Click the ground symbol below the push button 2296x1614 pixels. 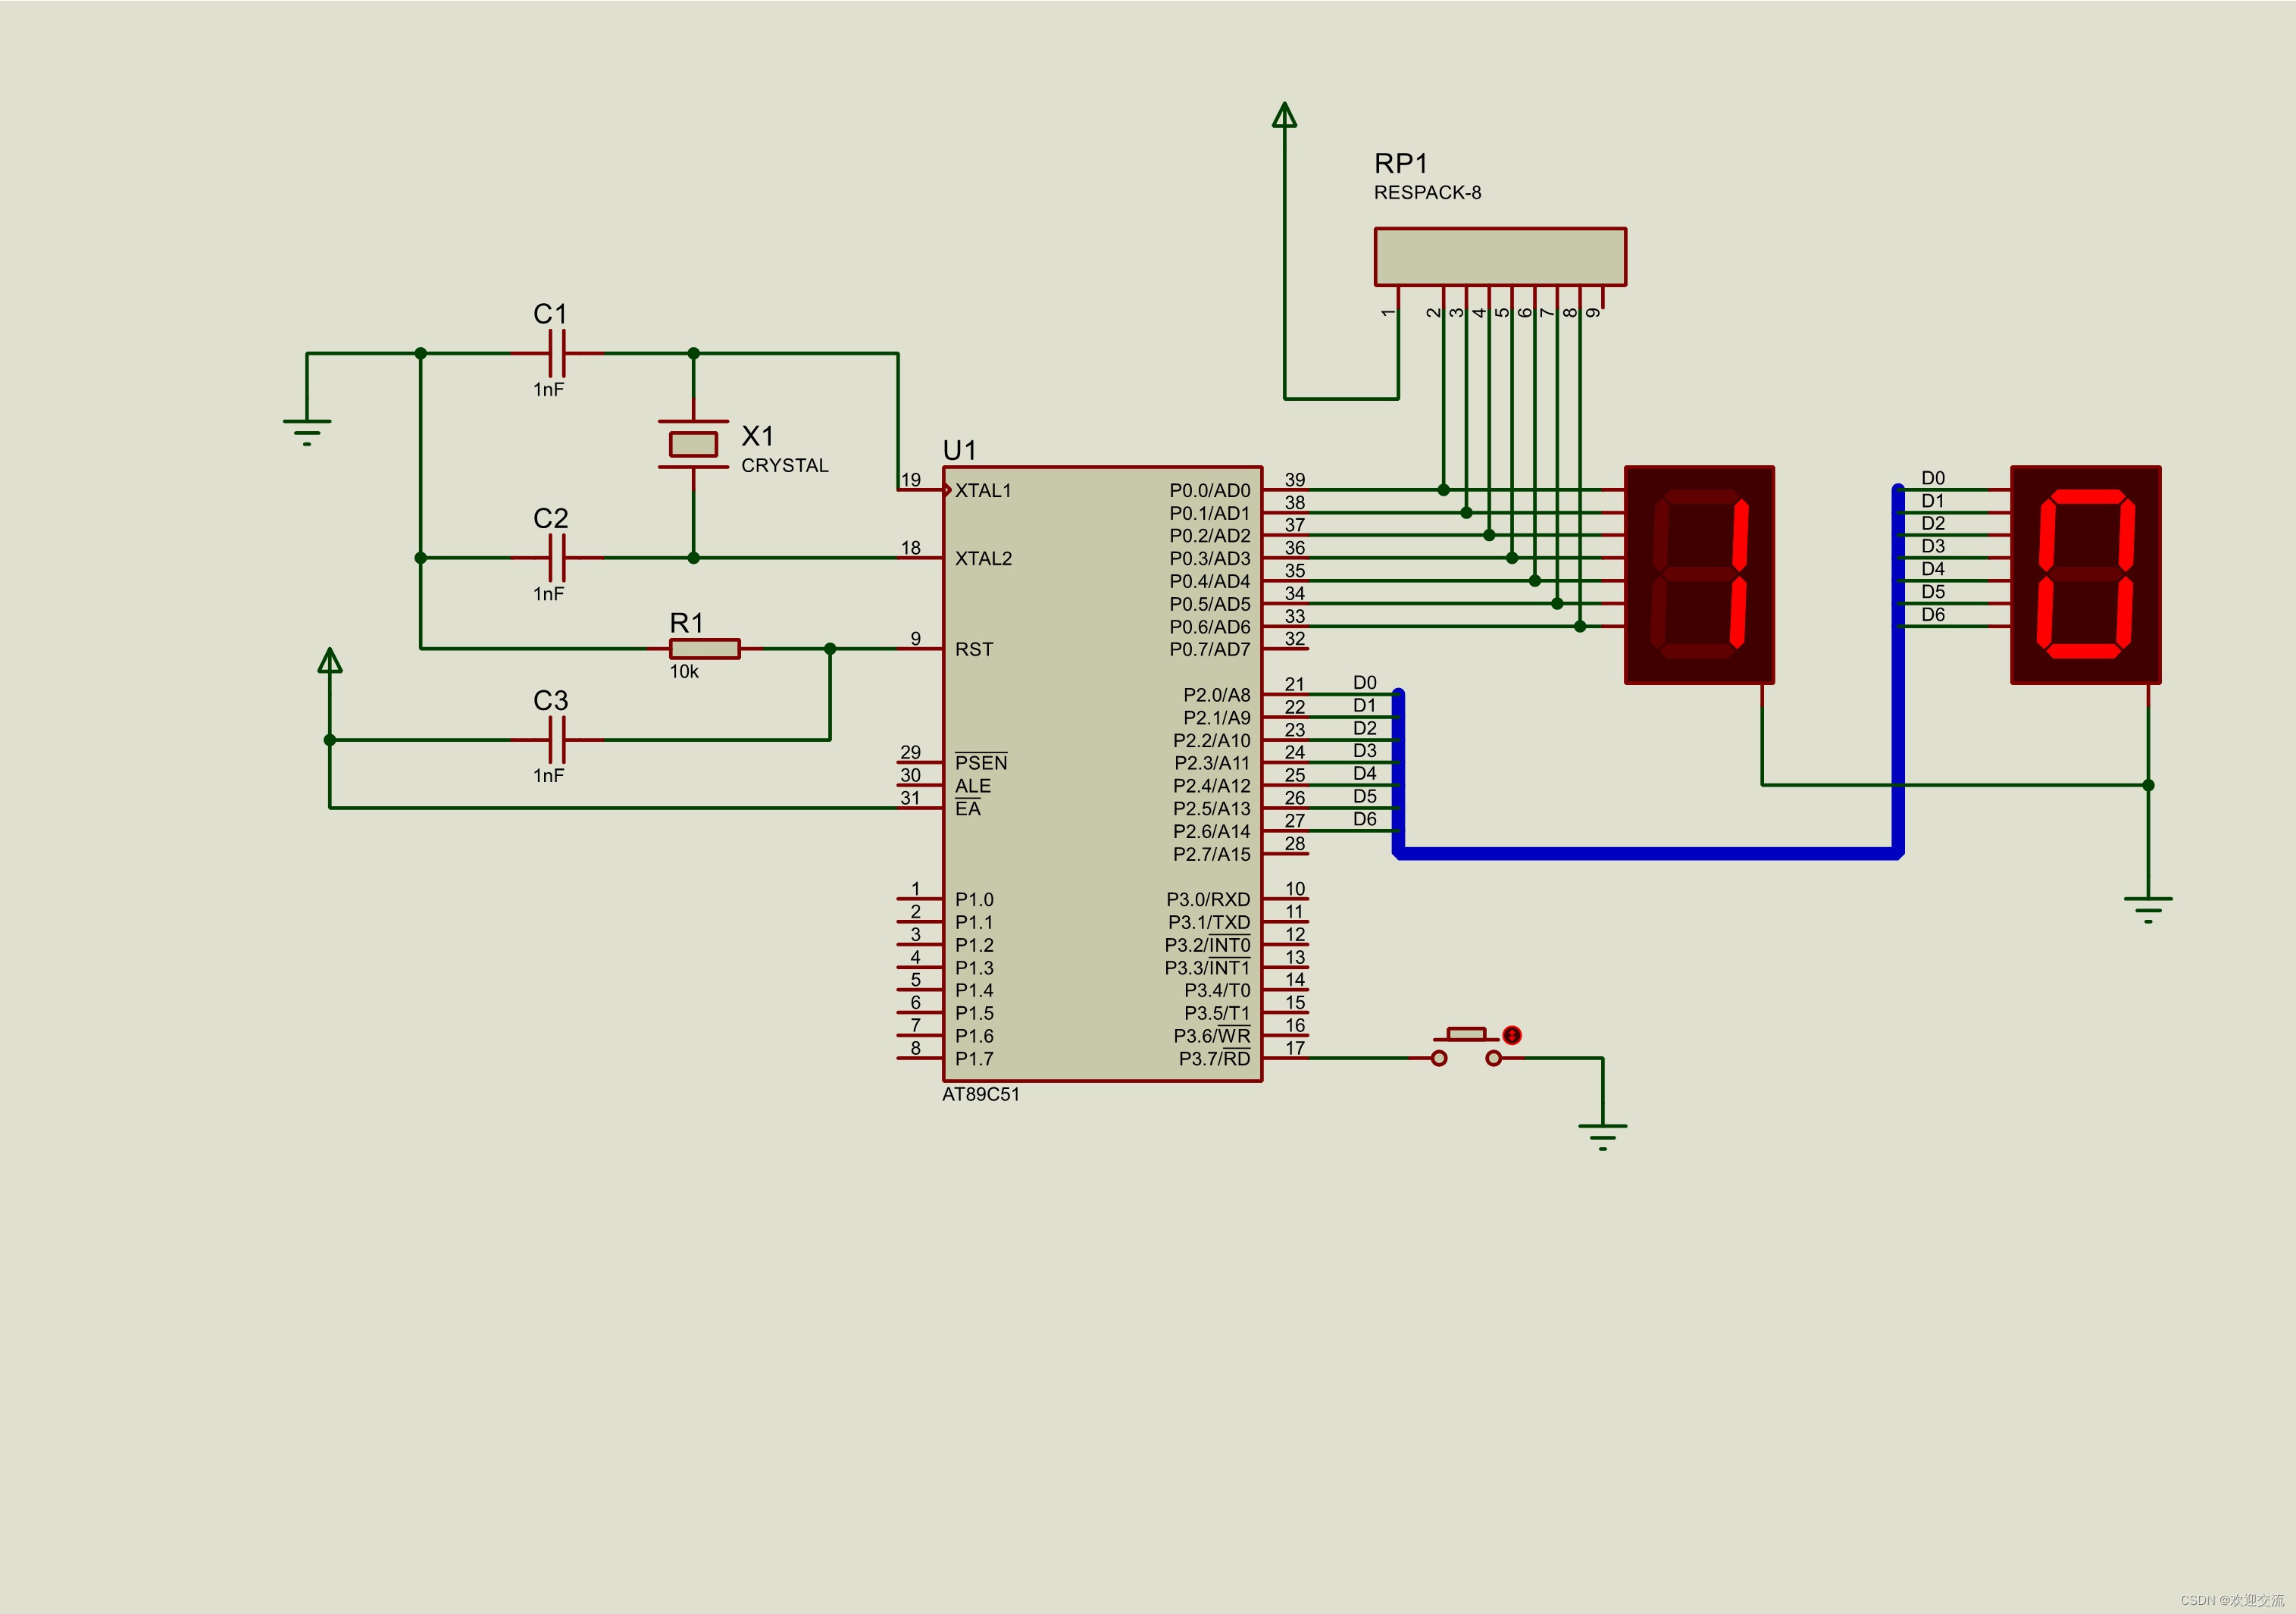1602,1137
